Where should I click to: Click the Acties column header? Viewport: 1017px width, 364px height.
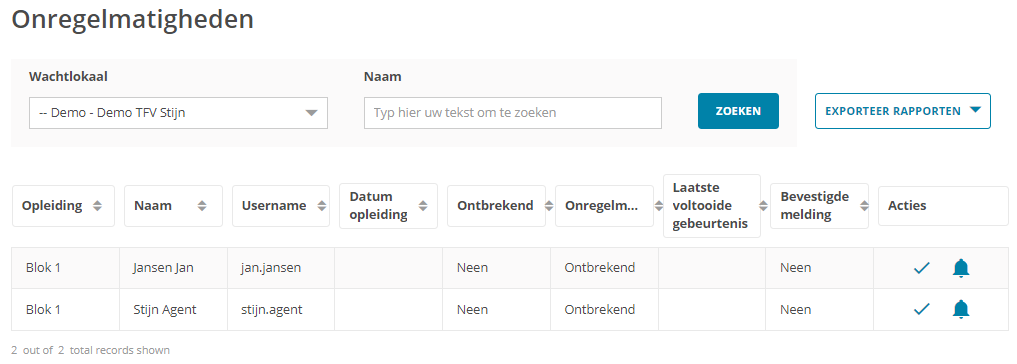(x=943, y=206)
